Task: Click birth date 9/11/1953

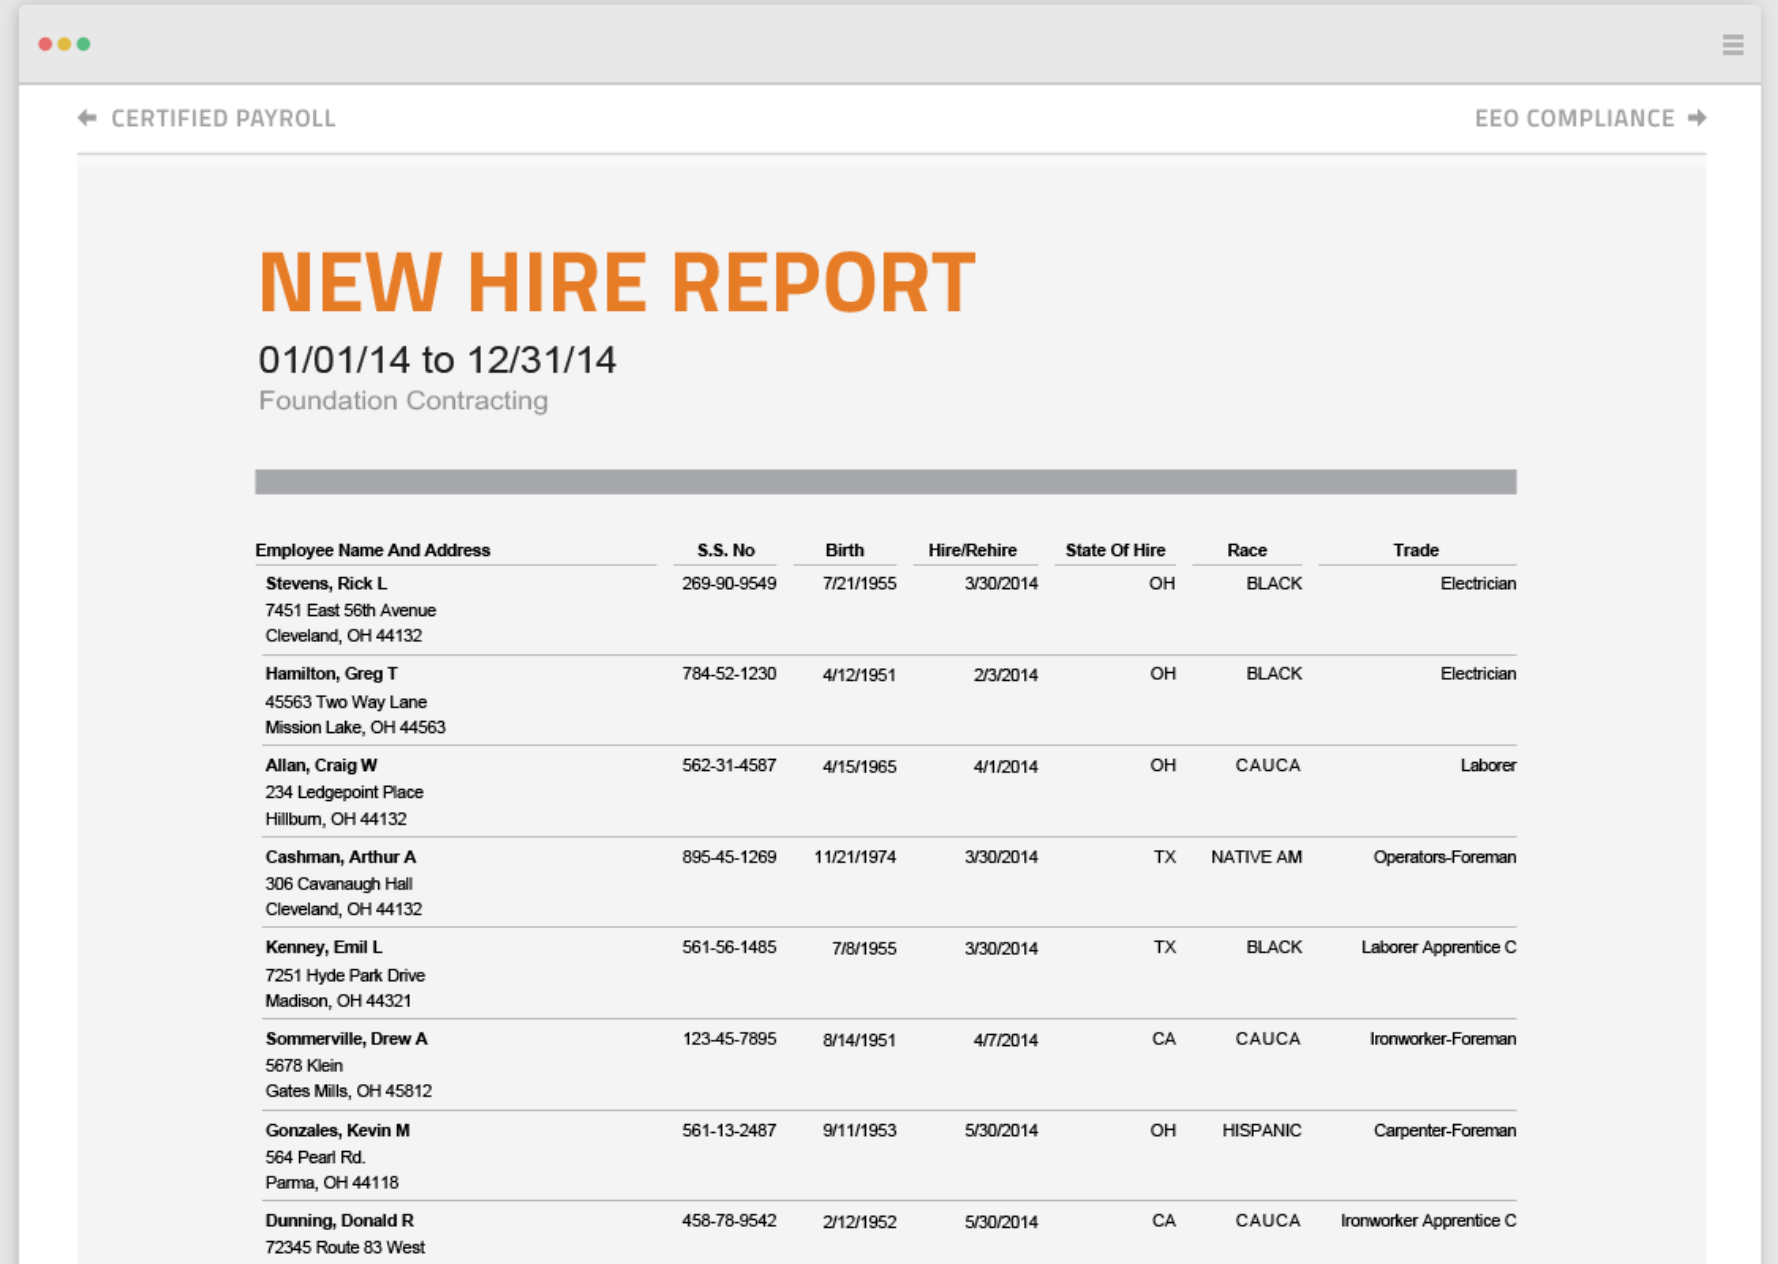Action: [859, 1130]
